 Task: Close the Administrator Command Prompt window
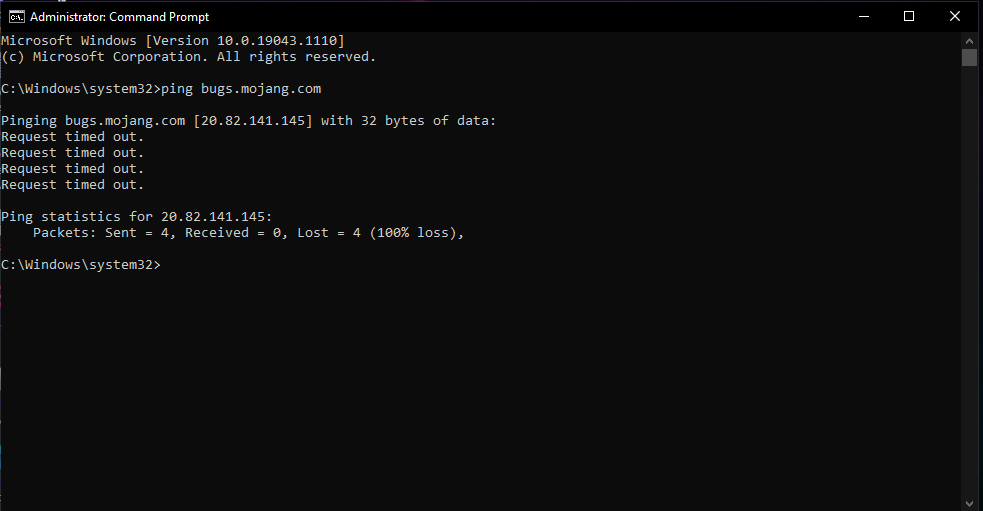point(955,16)
